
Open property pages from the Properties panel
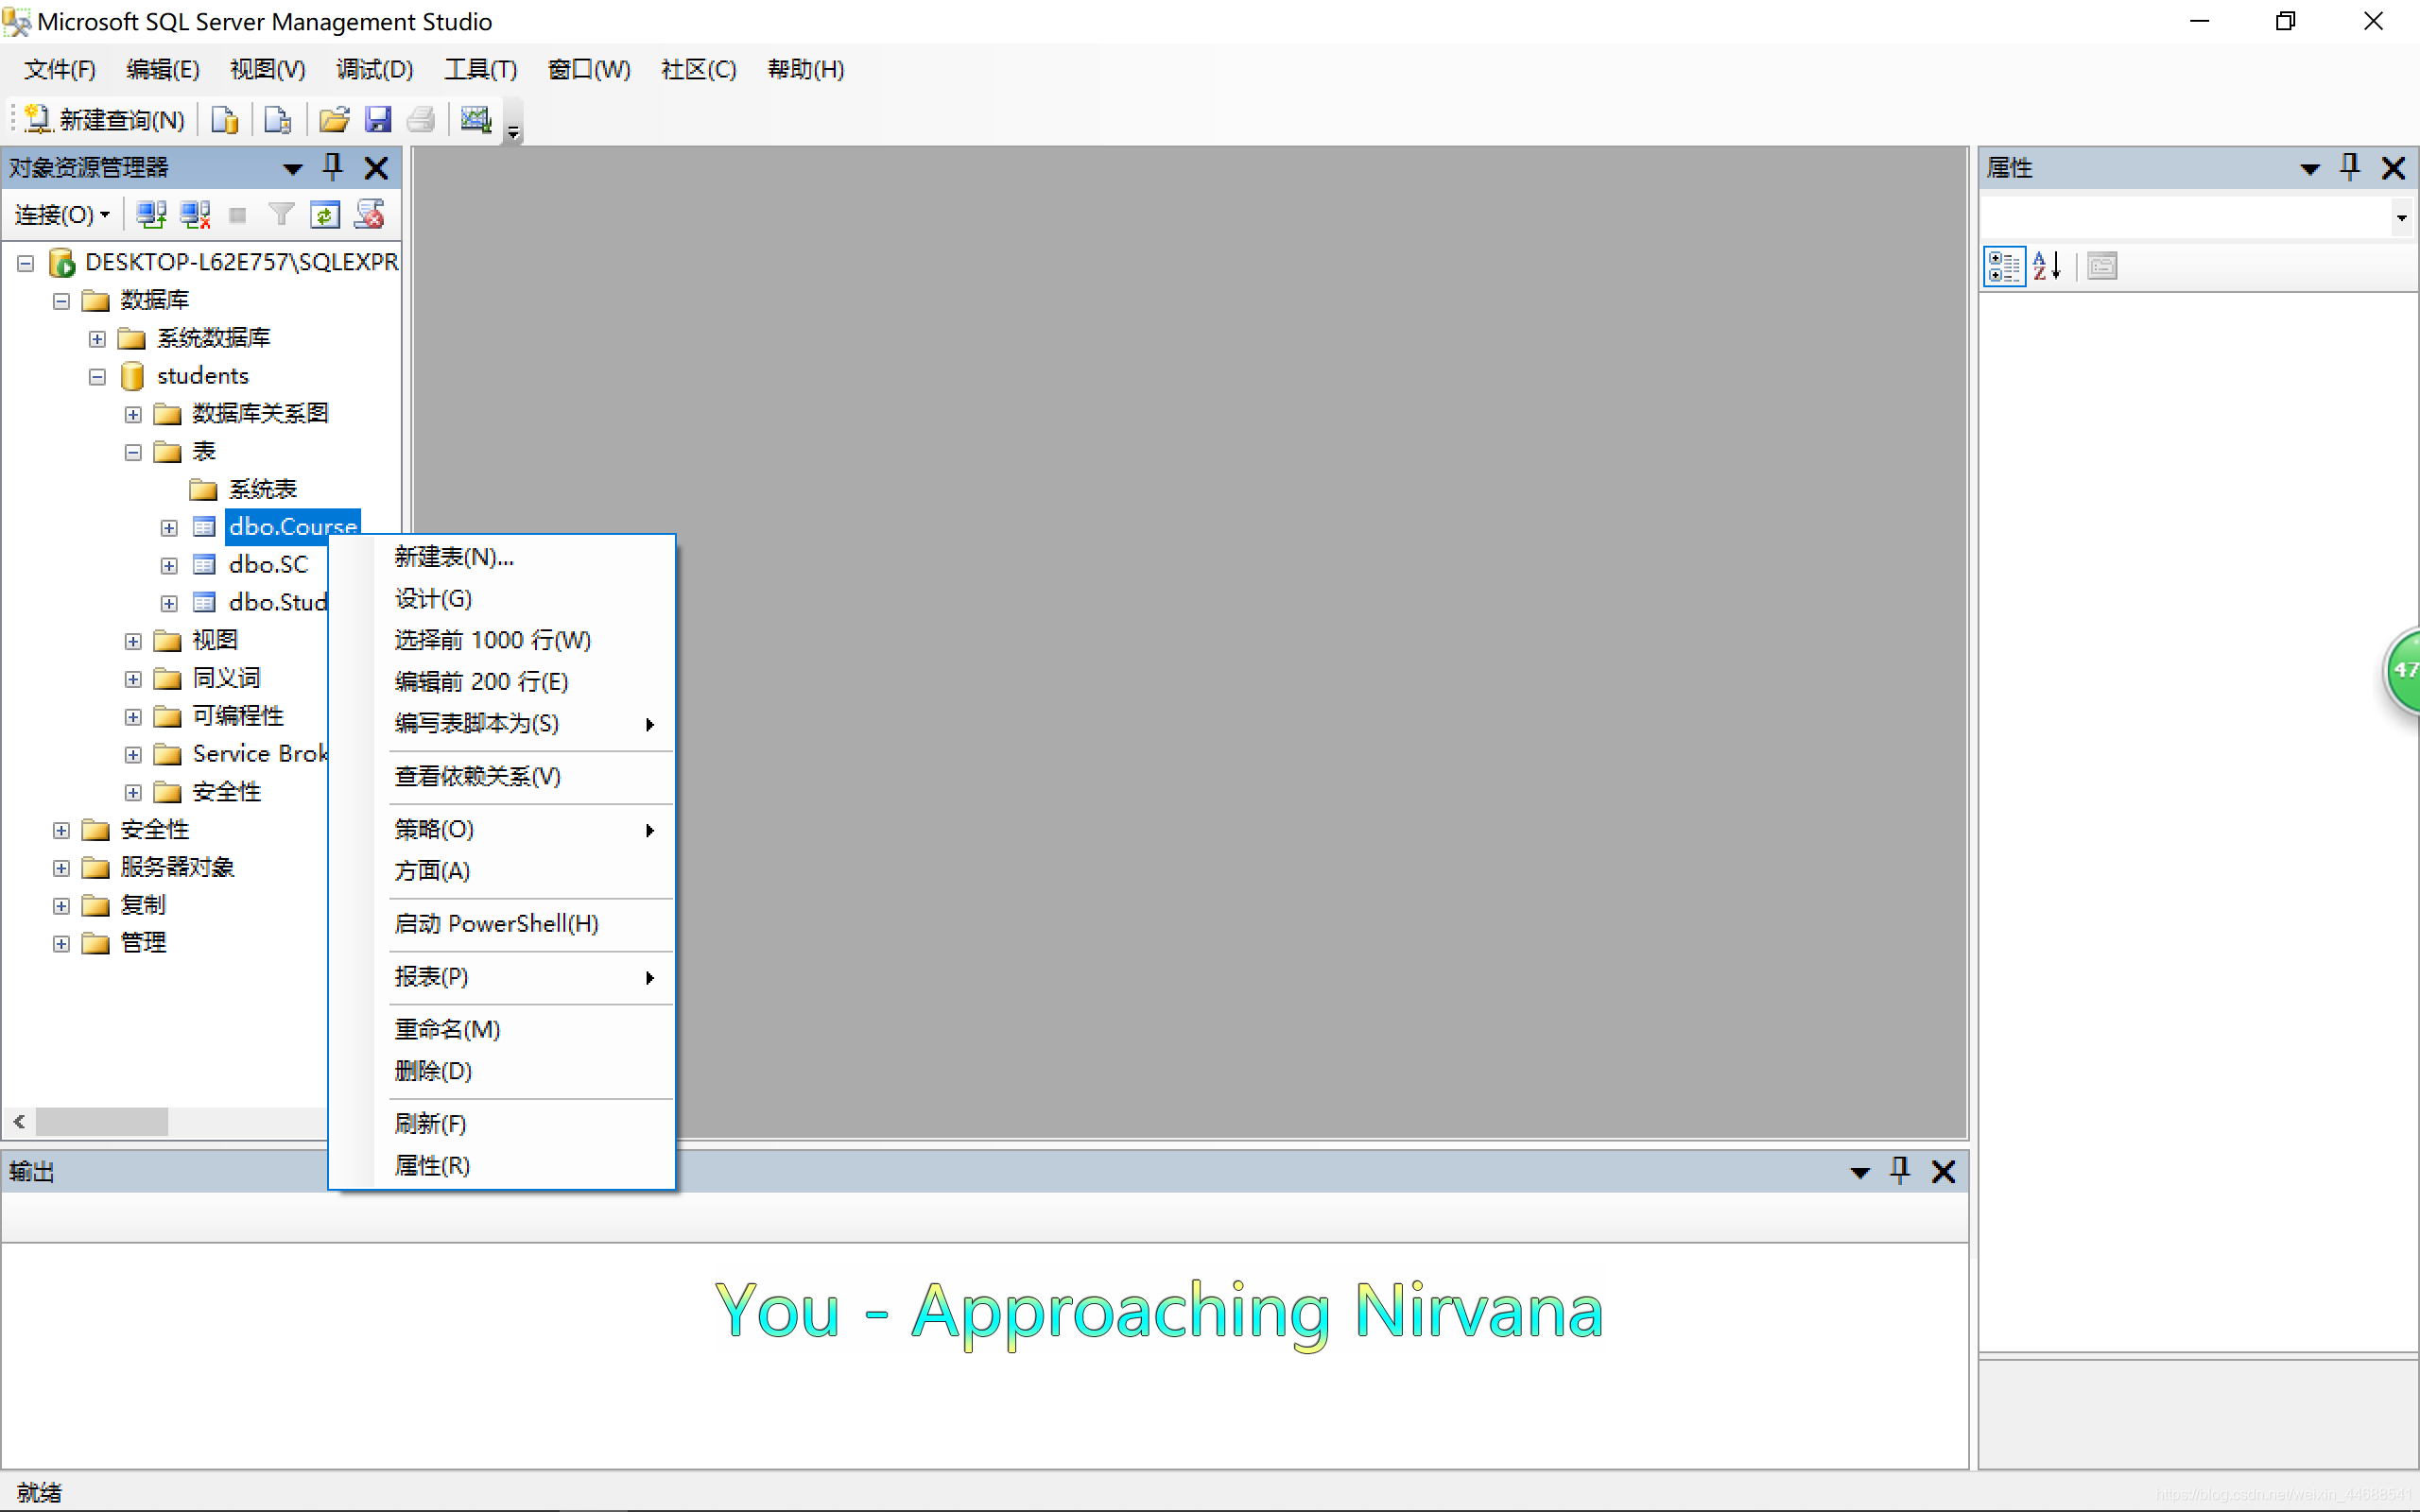click(x=2101, y=265)
